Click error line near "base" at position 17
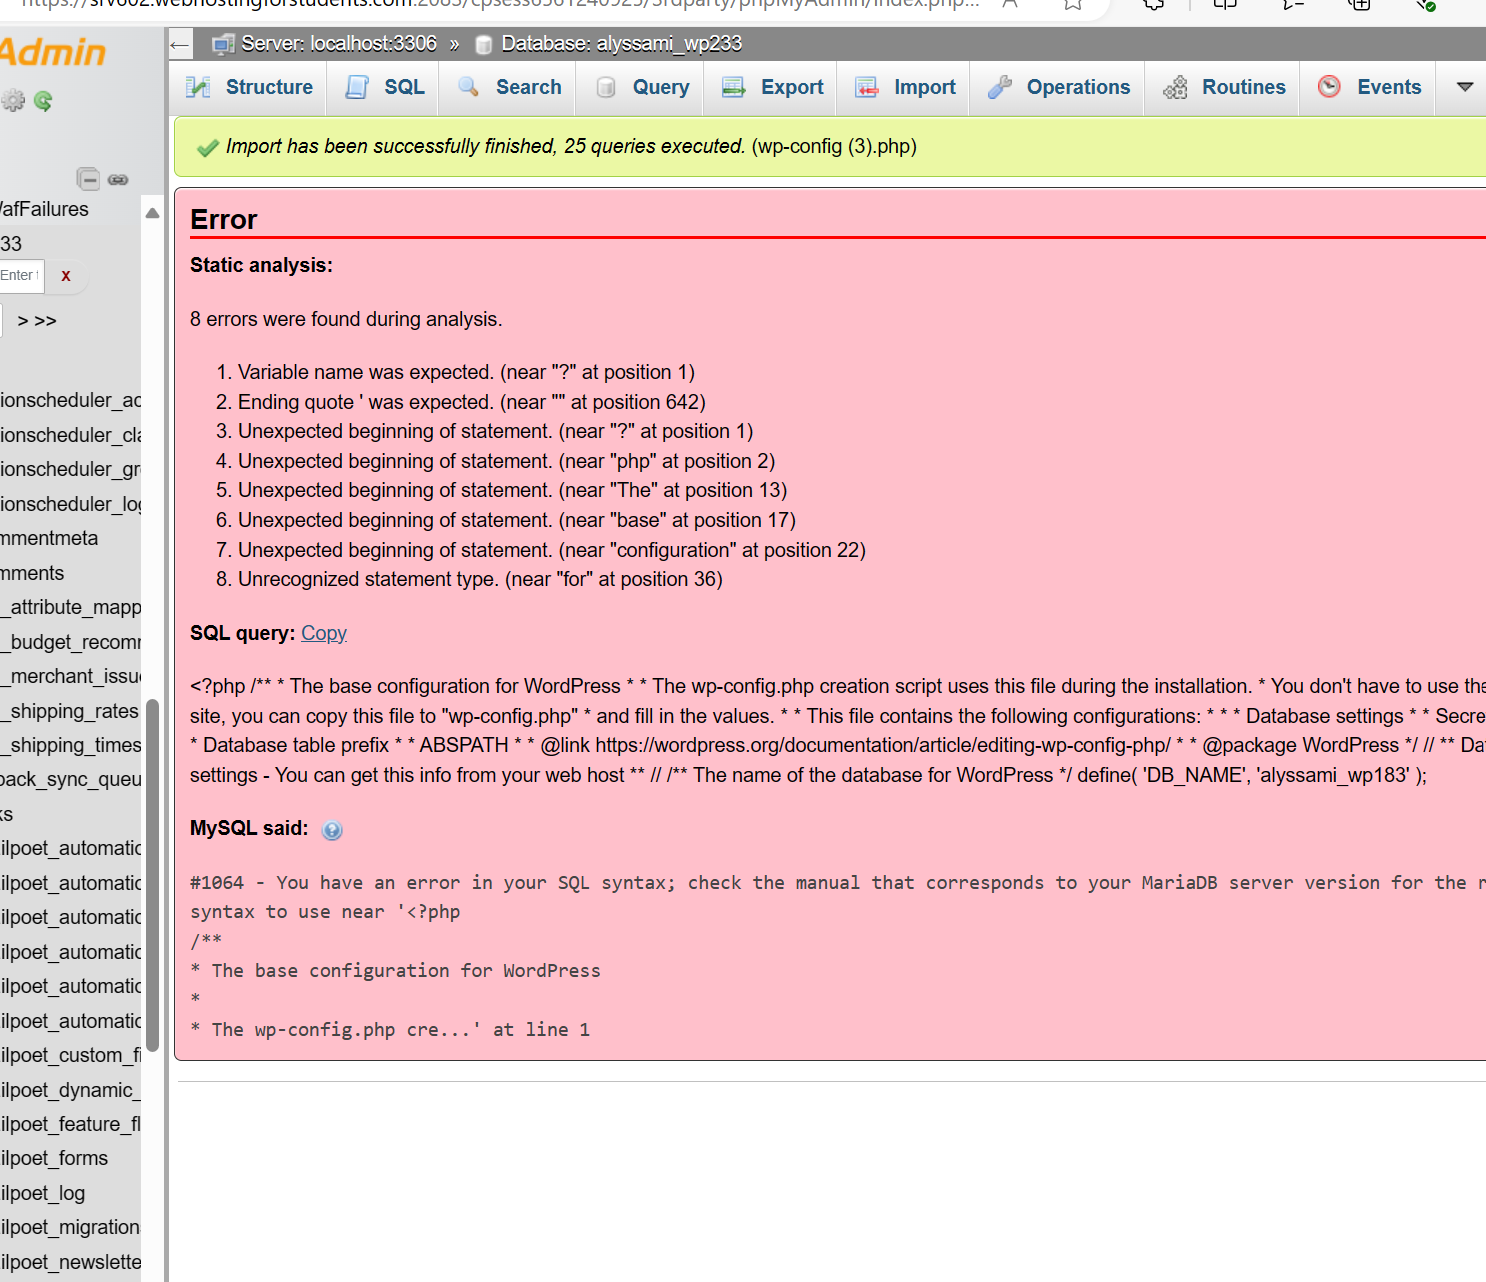This screenshot has height=1282, width=1486. coord(517,520)
